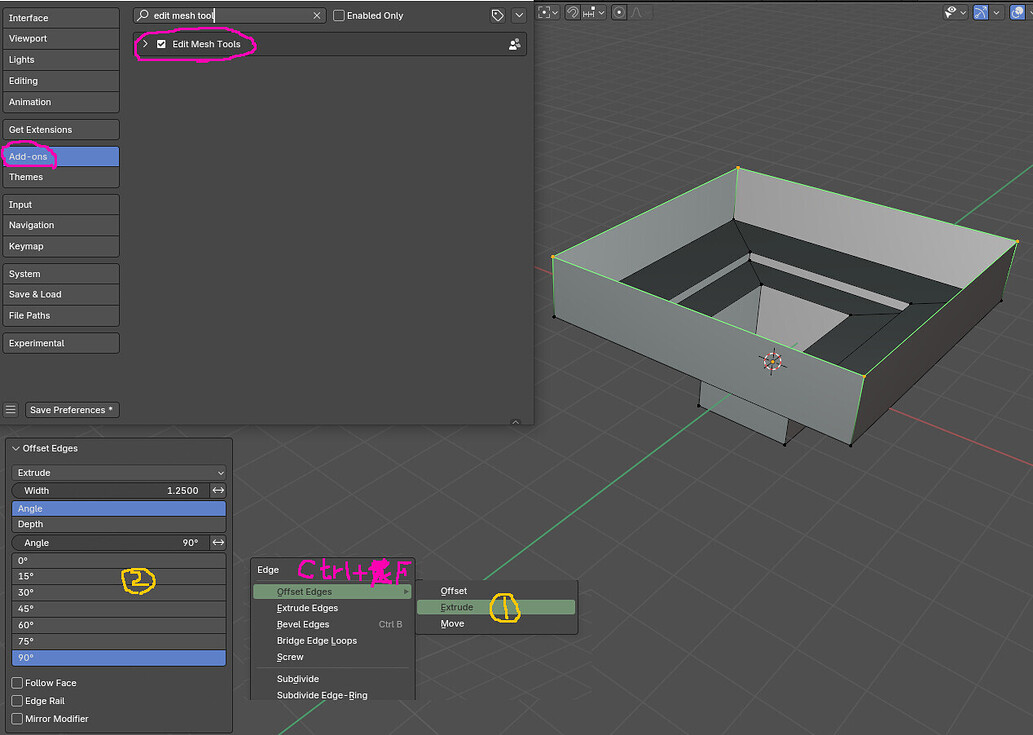Enable the Follow Face checkbox
Viewport: 1033px width, 735px height.
(17, 683)
